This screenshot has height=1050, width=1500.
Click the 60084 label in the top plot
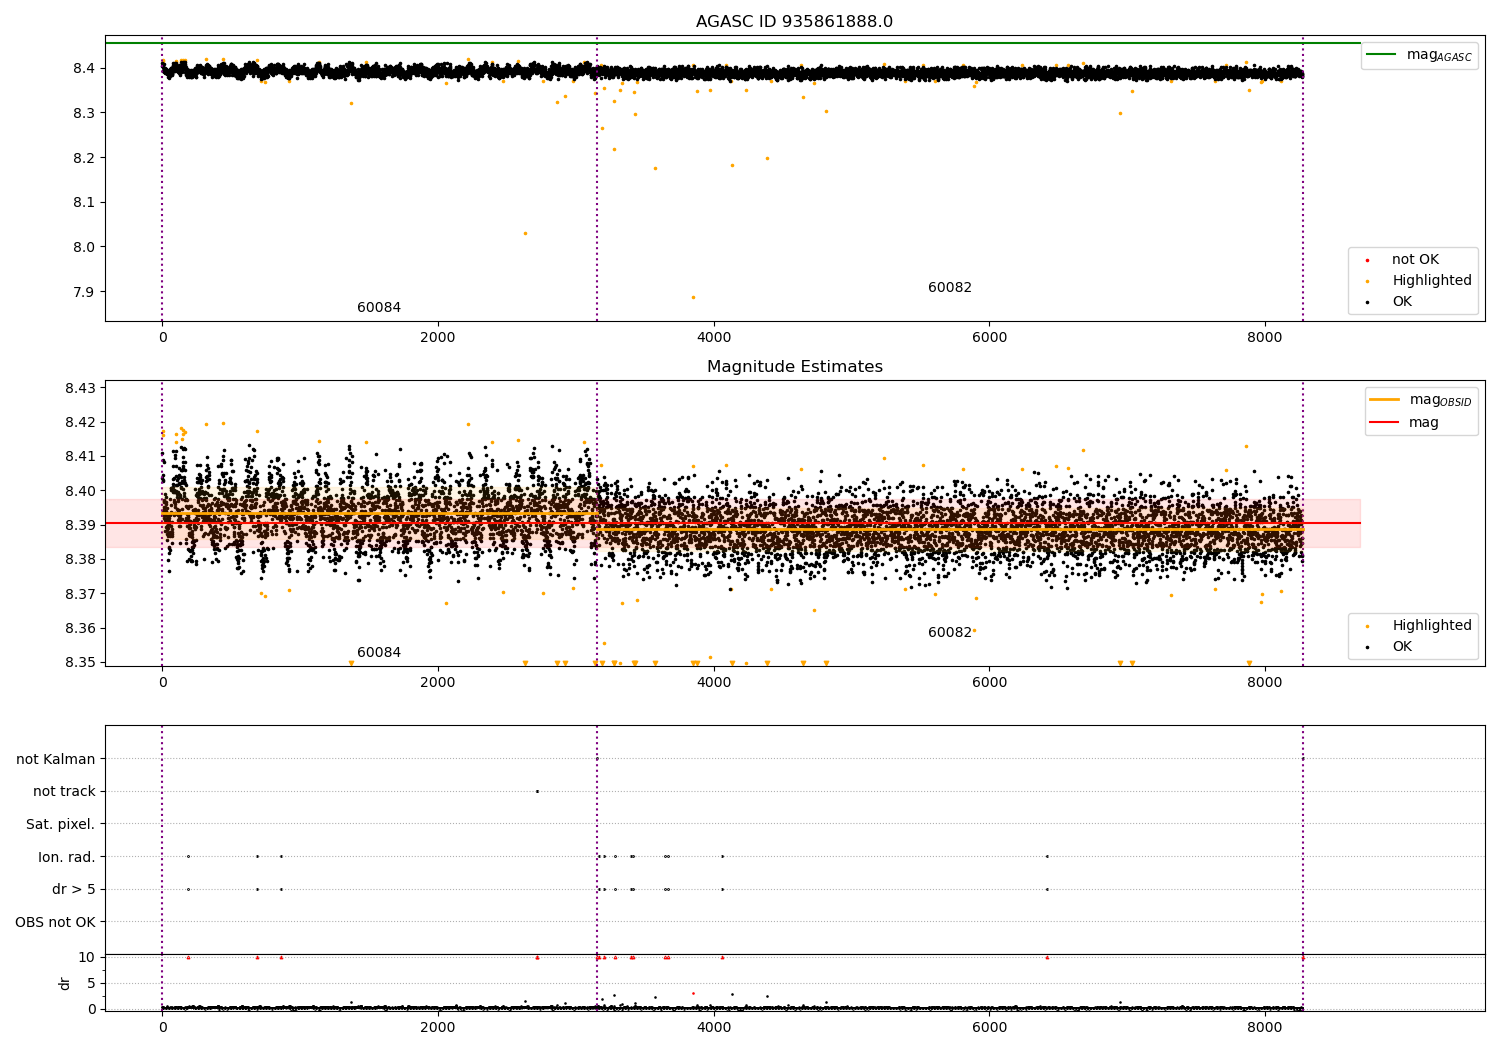379,308
